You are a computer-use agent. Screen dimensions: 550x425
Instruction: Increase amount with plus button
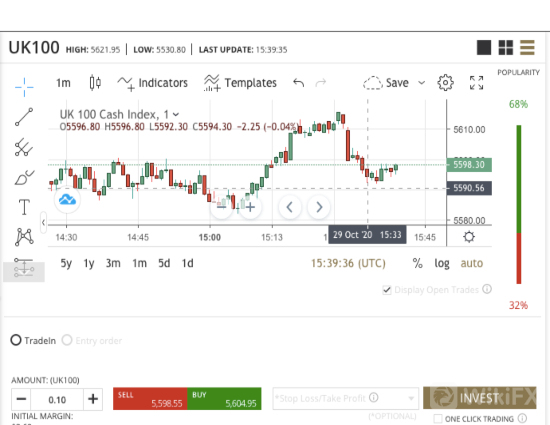point(93,399)
